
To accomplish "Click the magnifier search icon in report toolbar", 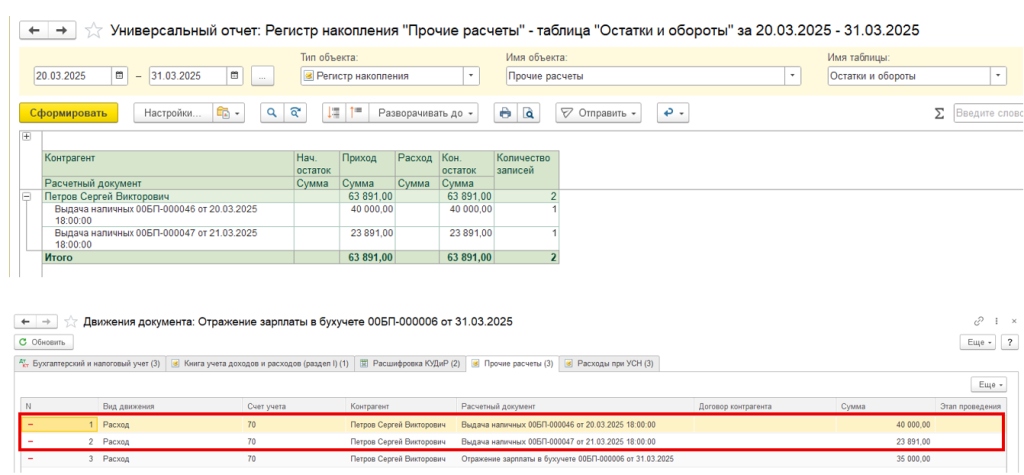I will pyautogui.click(x=272, y=113).
